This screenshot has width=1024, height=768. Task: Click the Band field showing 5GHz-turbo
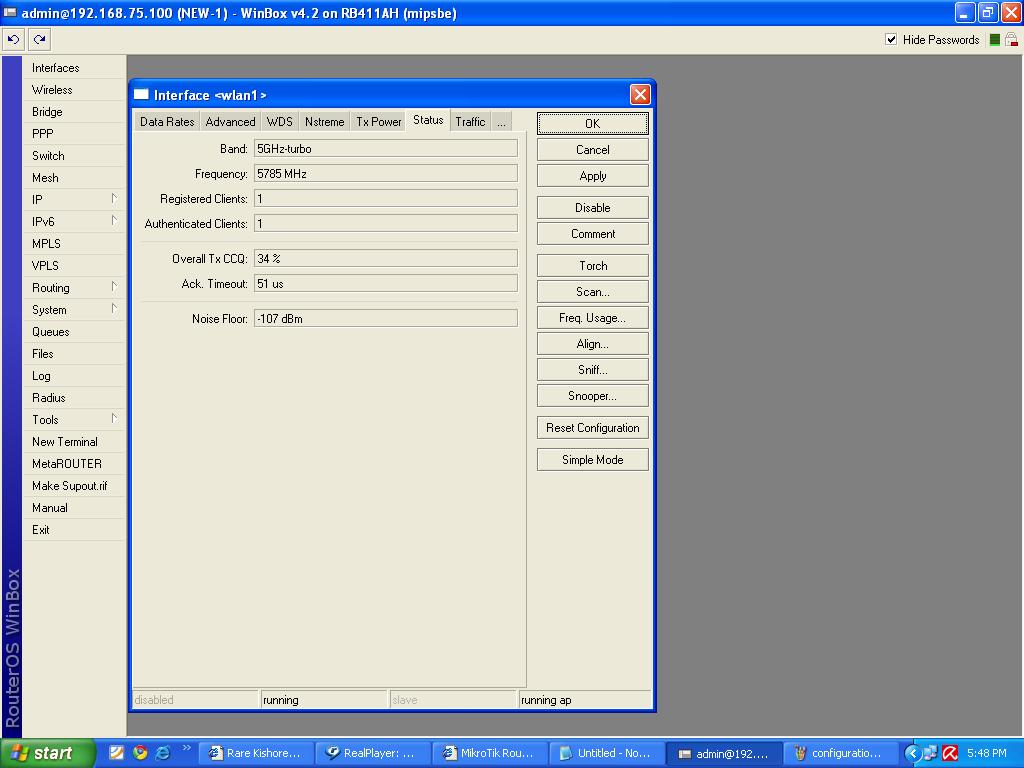point(385,148)
